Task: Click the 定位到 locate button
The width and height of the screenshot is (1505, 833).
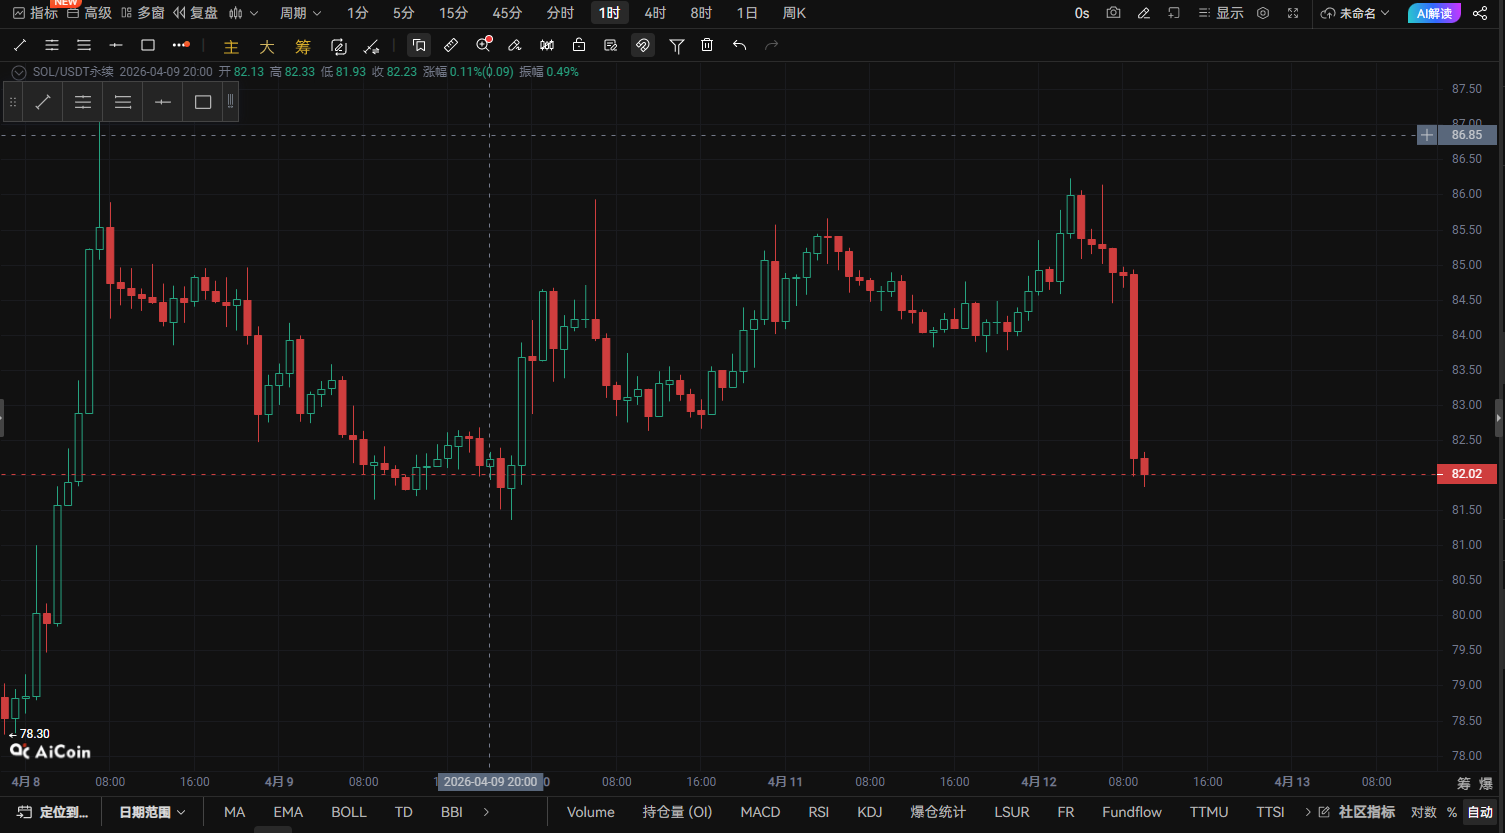Action: 53,812
